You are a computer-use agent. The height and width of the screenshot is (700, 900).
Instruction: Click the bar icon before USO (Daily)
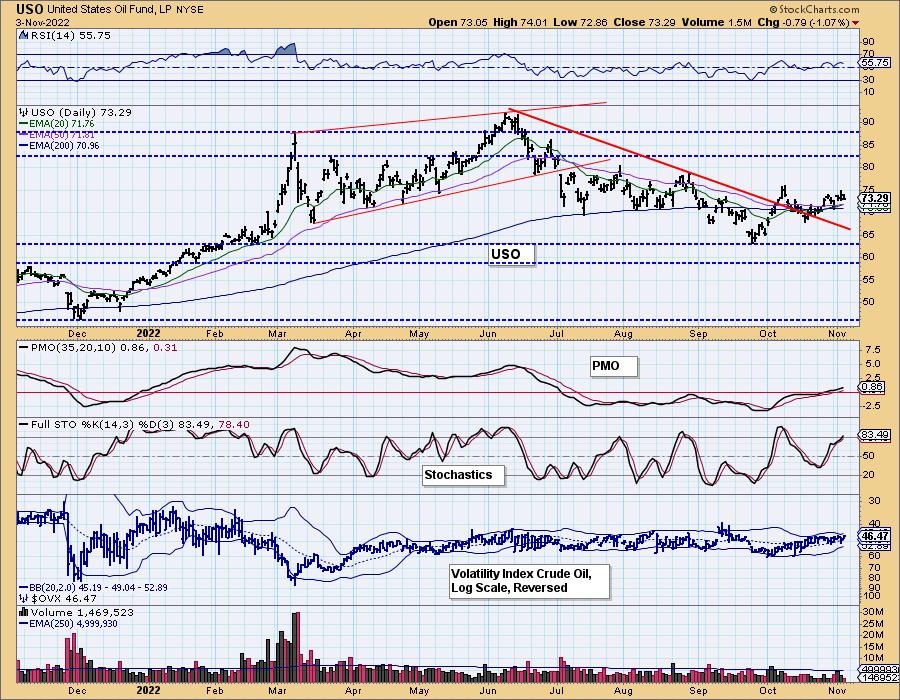24,112
